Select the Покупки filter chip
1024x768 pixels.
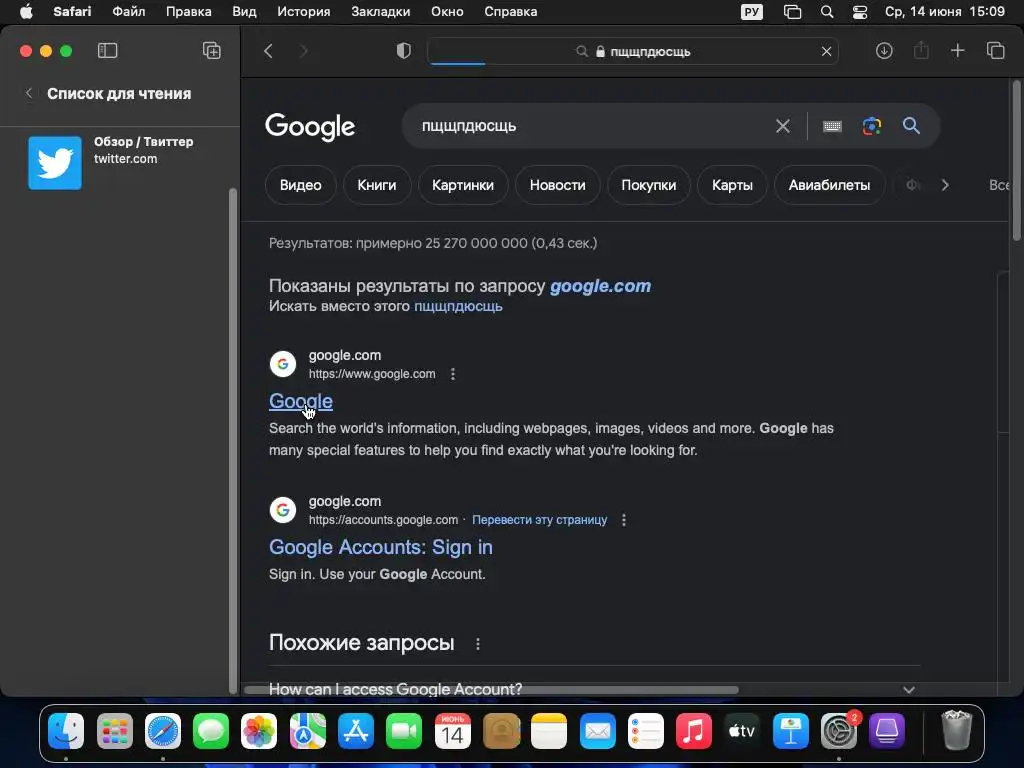[x=648, y=185]
